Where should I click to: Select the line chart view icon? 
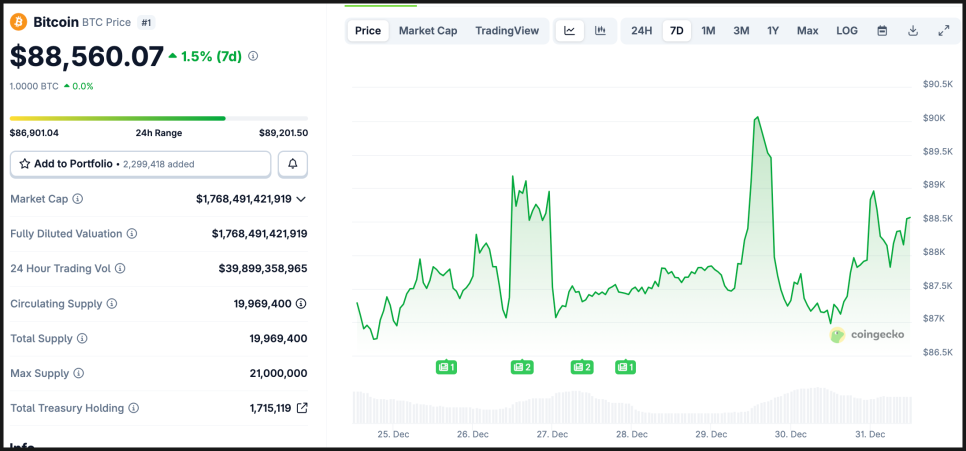click(570, 31)
